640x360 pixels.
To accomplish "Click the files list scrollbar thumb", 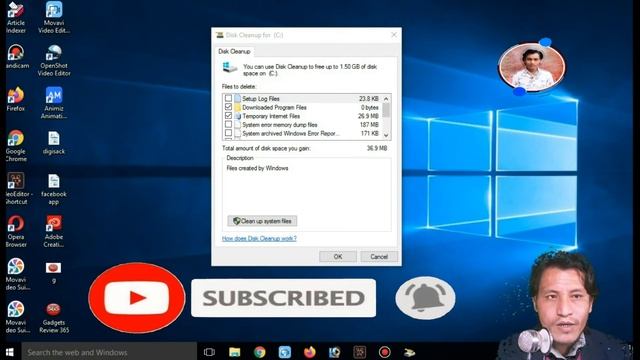I will pyautogui.click(x=386, y=110).
